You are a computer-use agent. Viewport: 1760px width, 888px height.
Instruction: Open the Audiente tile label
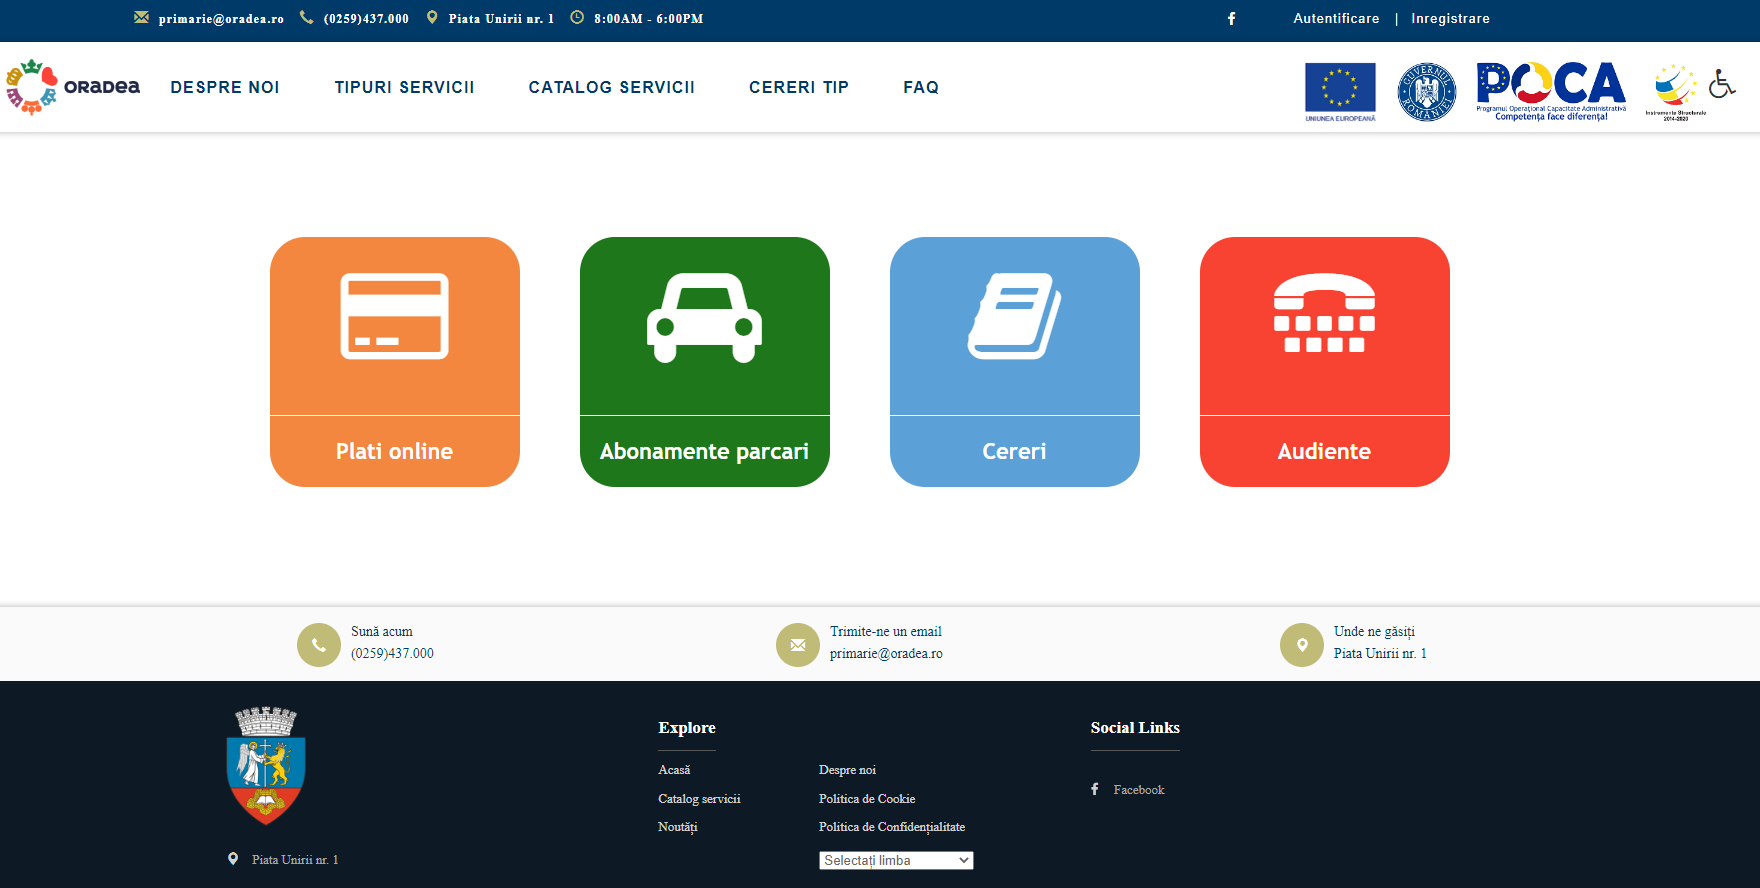pyautogui.click(x=1324, y=451)
